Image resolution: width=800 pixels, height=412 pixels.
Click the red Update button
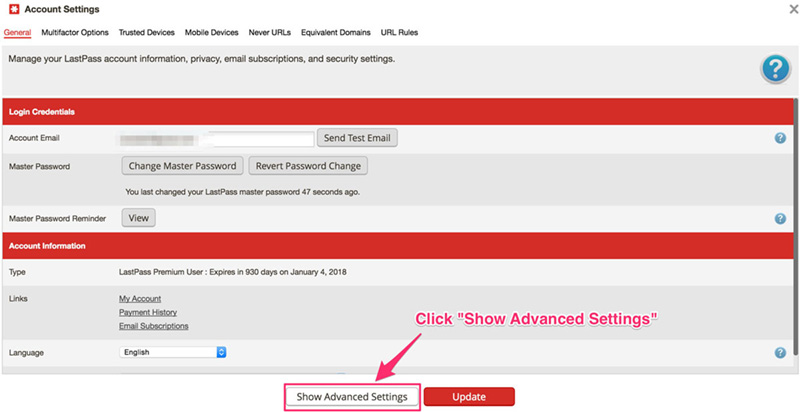(x=469, y=397)
